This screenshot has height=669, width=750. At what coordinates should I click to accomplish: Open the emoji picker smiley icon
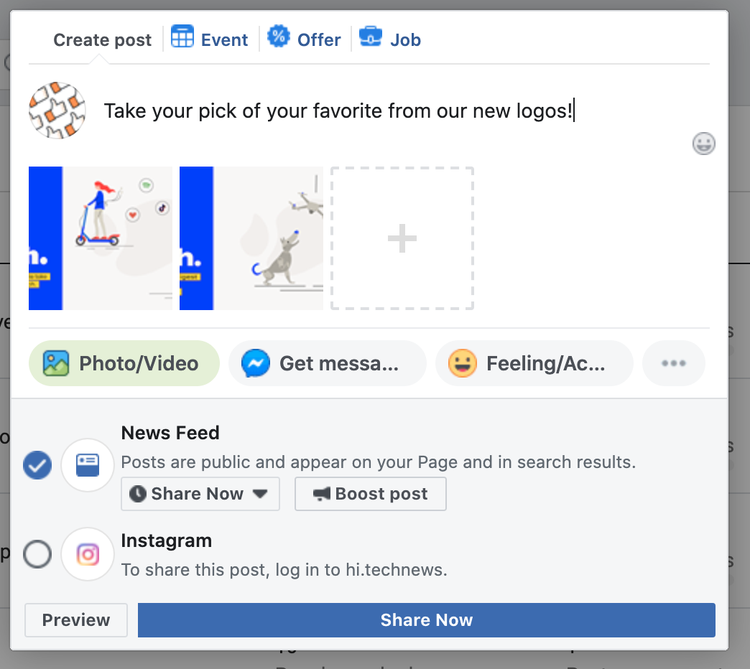(704, 143)
